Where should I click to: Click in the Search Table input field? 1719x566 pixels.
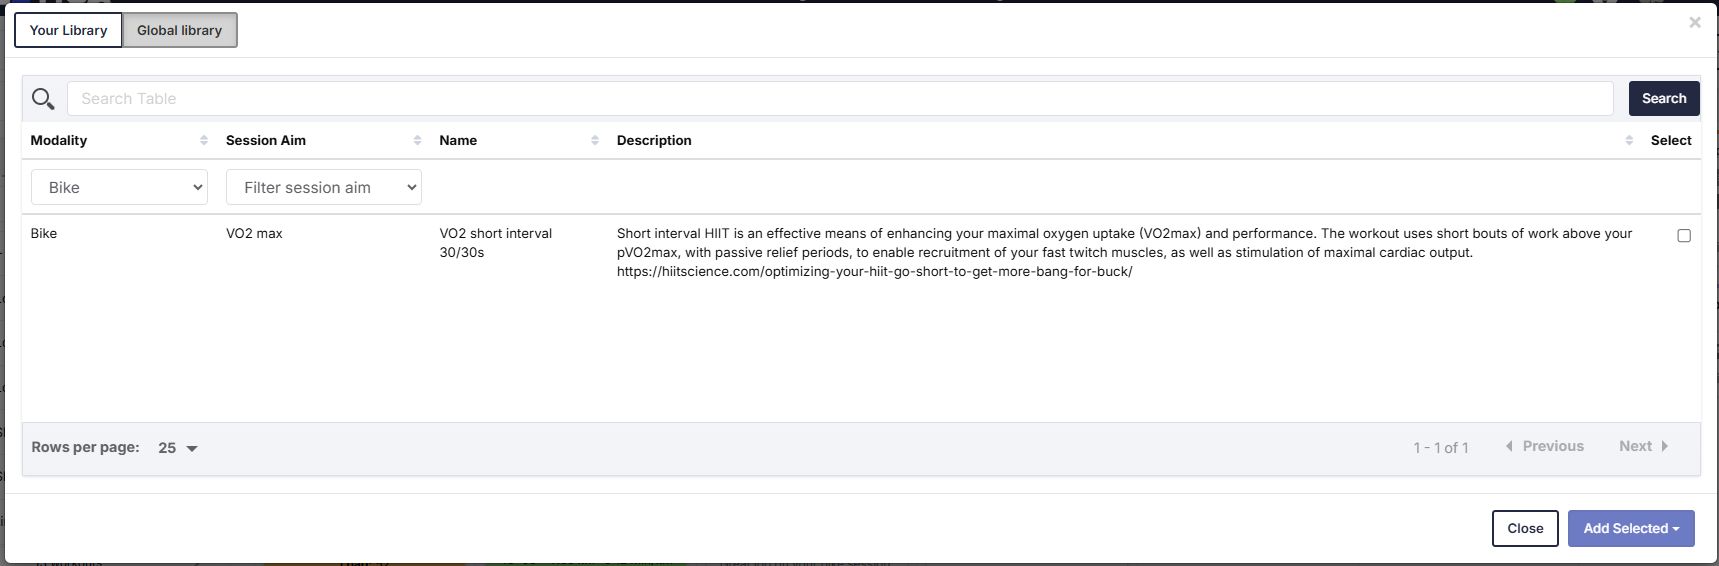pyautogui.click(x=840, y=99)
